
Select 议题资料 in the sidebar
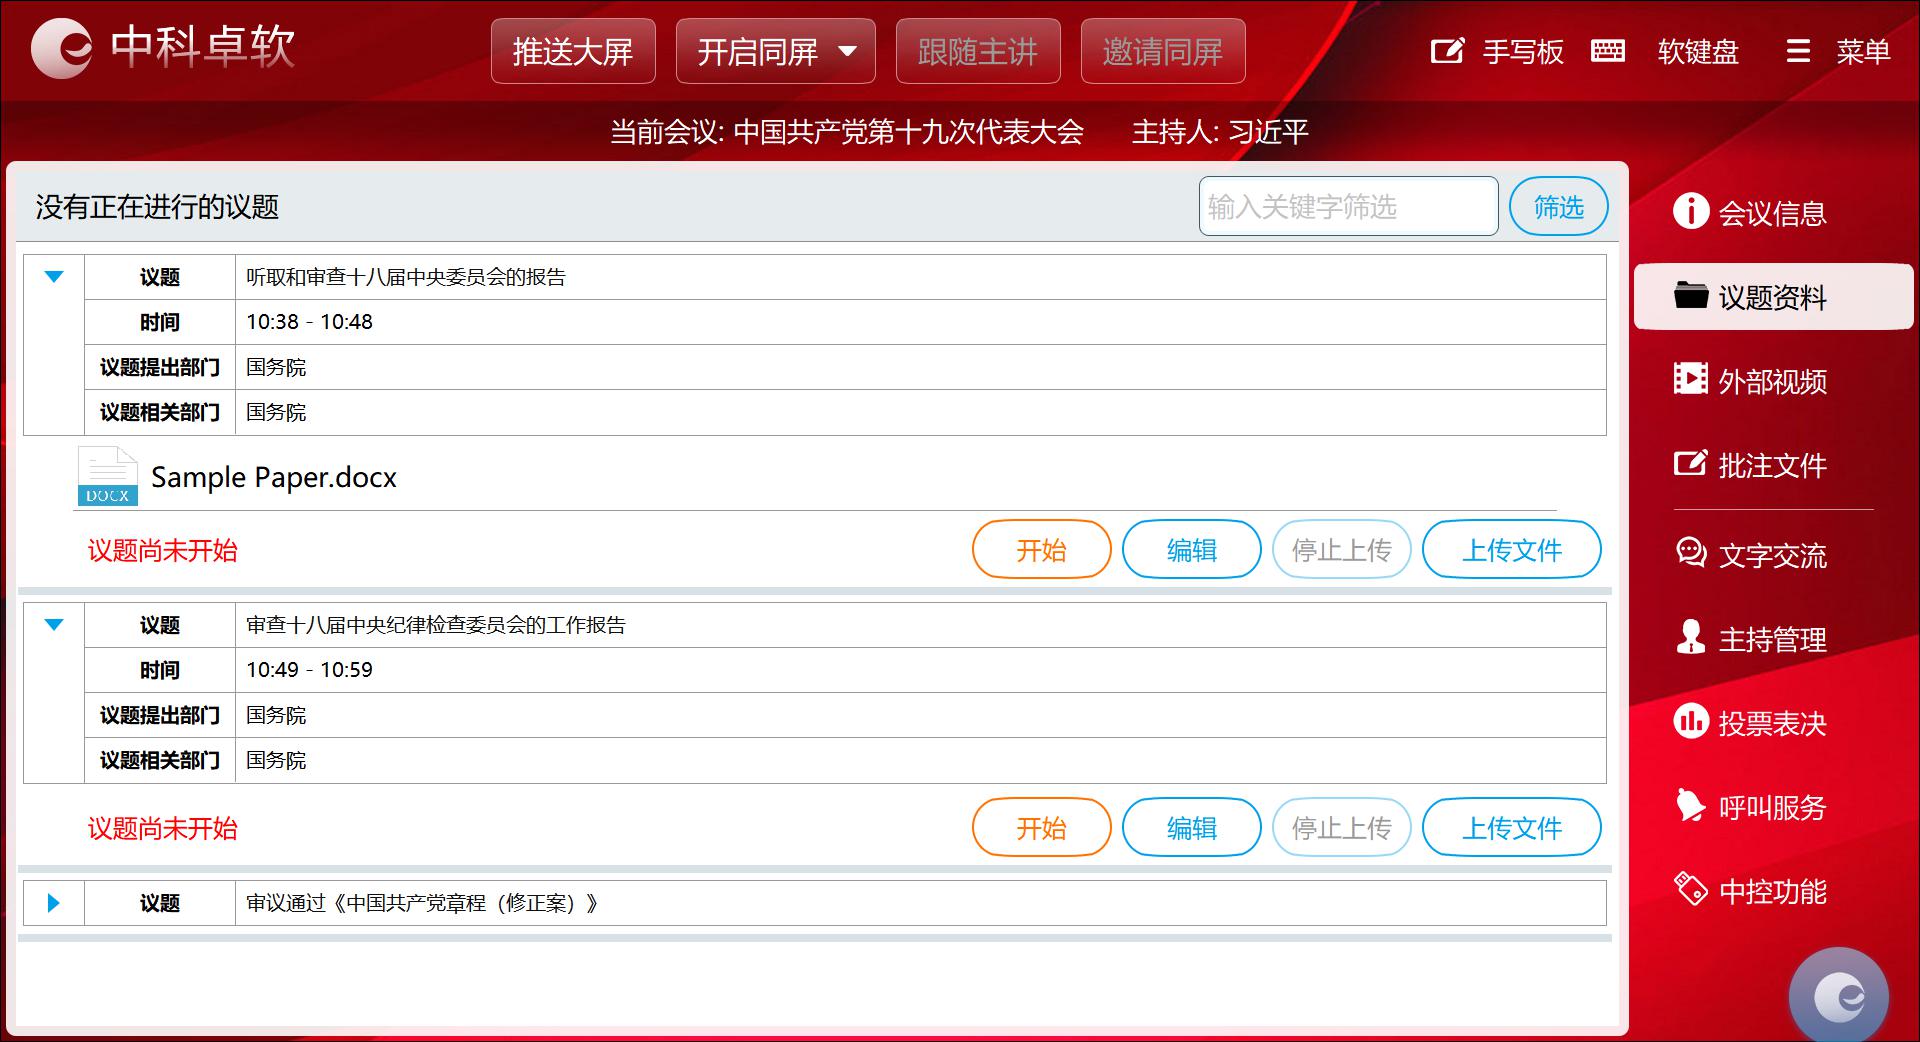(1773, 296)
